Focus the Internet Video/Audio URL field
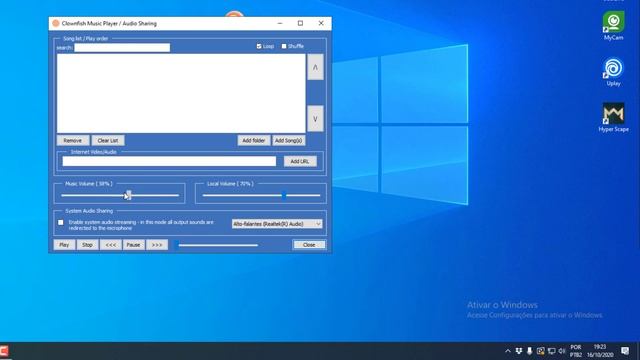 (169, 161)
